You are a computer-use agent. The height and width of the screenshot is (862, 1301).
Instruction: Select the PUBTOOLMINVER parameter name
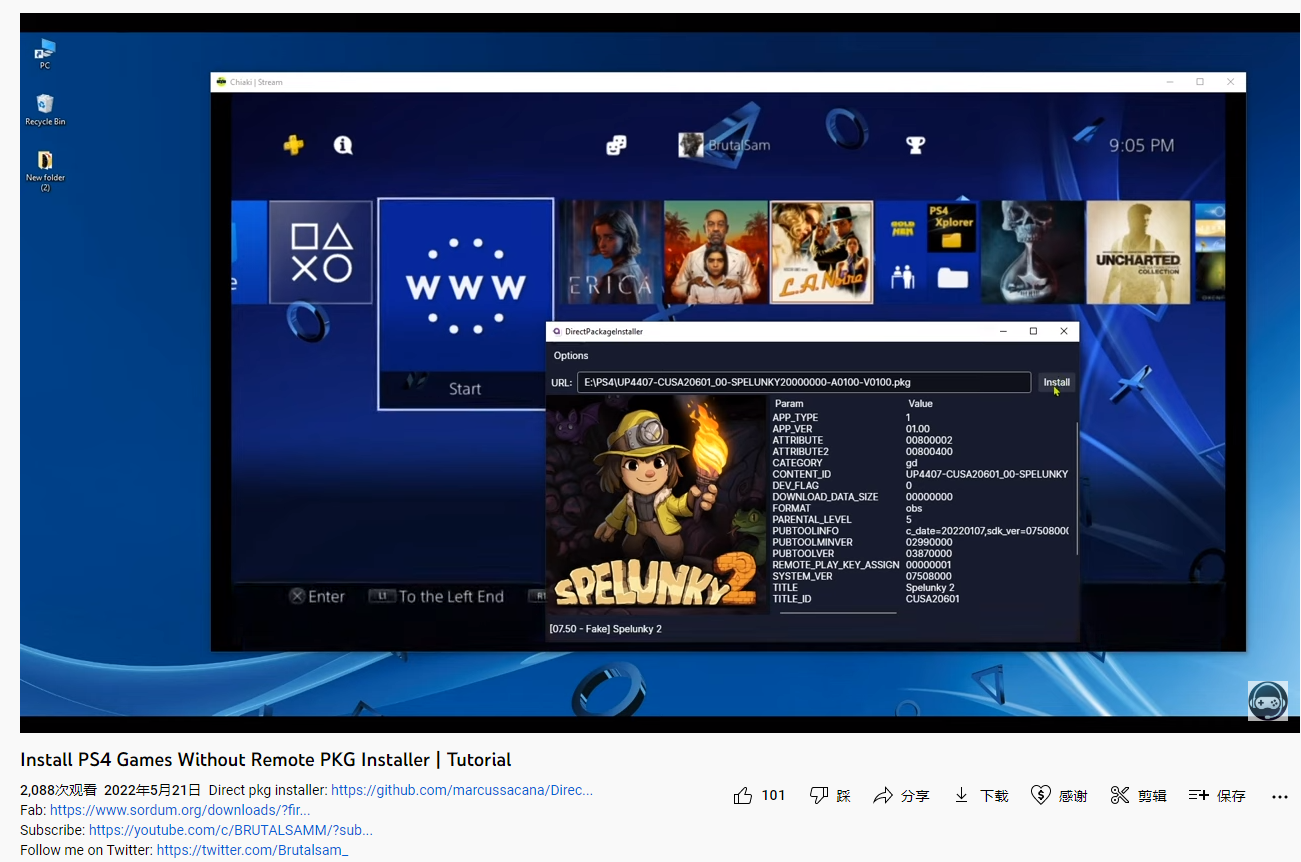coord(812,542)
